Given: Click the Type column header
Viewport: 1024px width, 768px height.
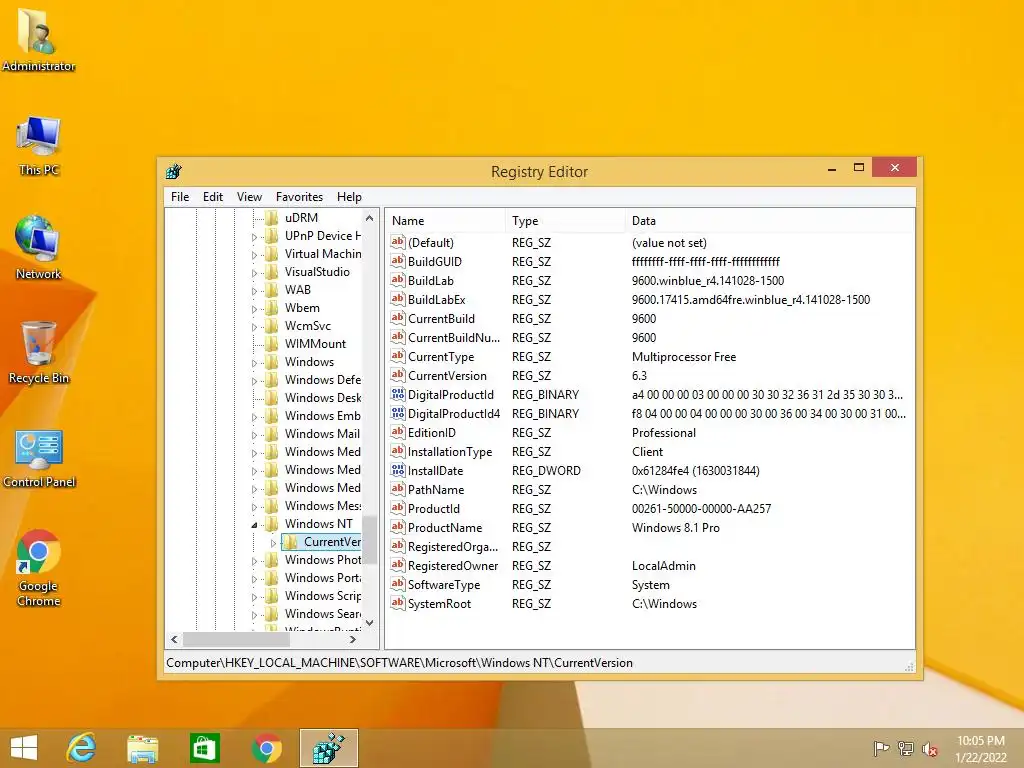Looking at the screenshot, I should [565, 221].
